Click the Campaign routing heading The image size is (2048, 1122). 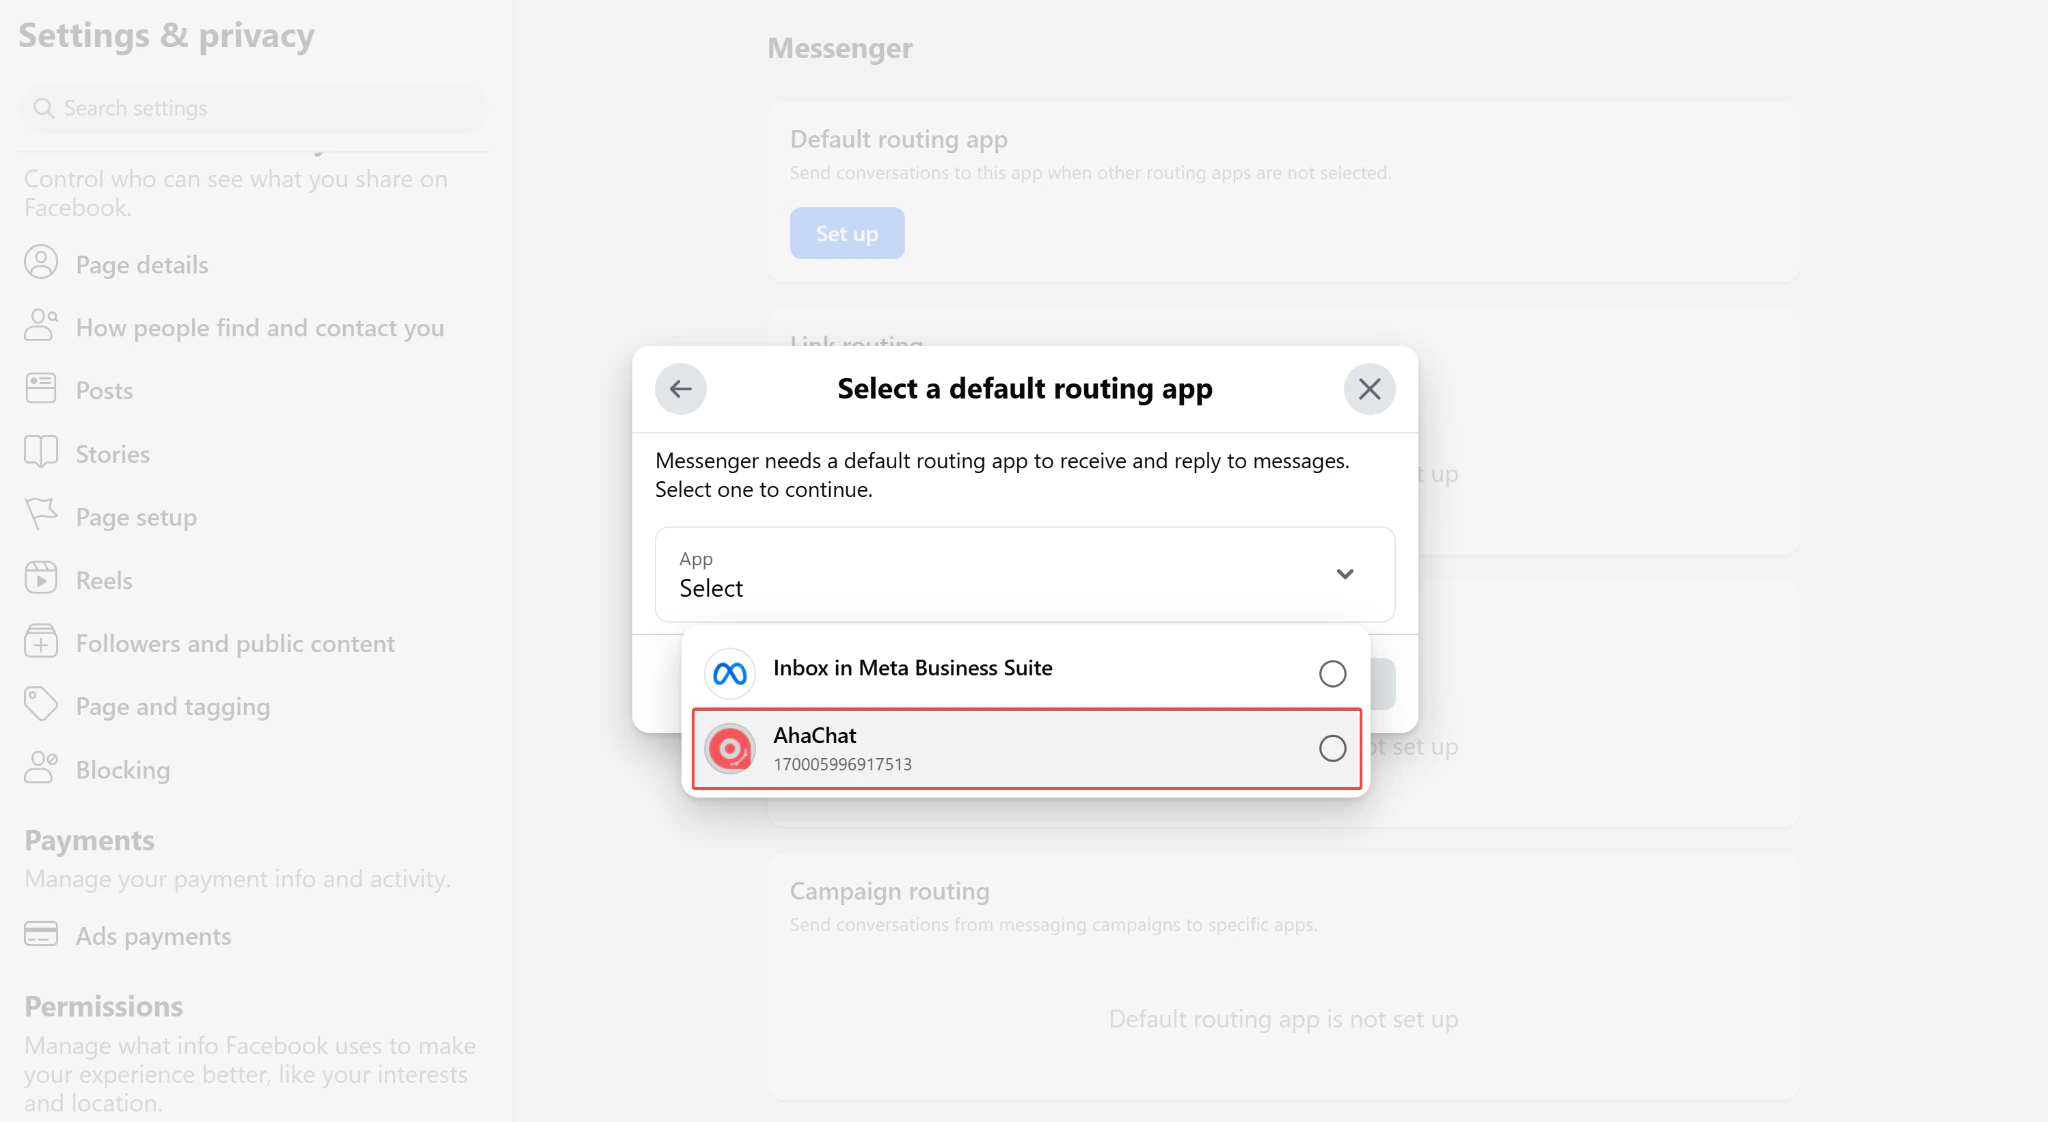click(889, 891)
